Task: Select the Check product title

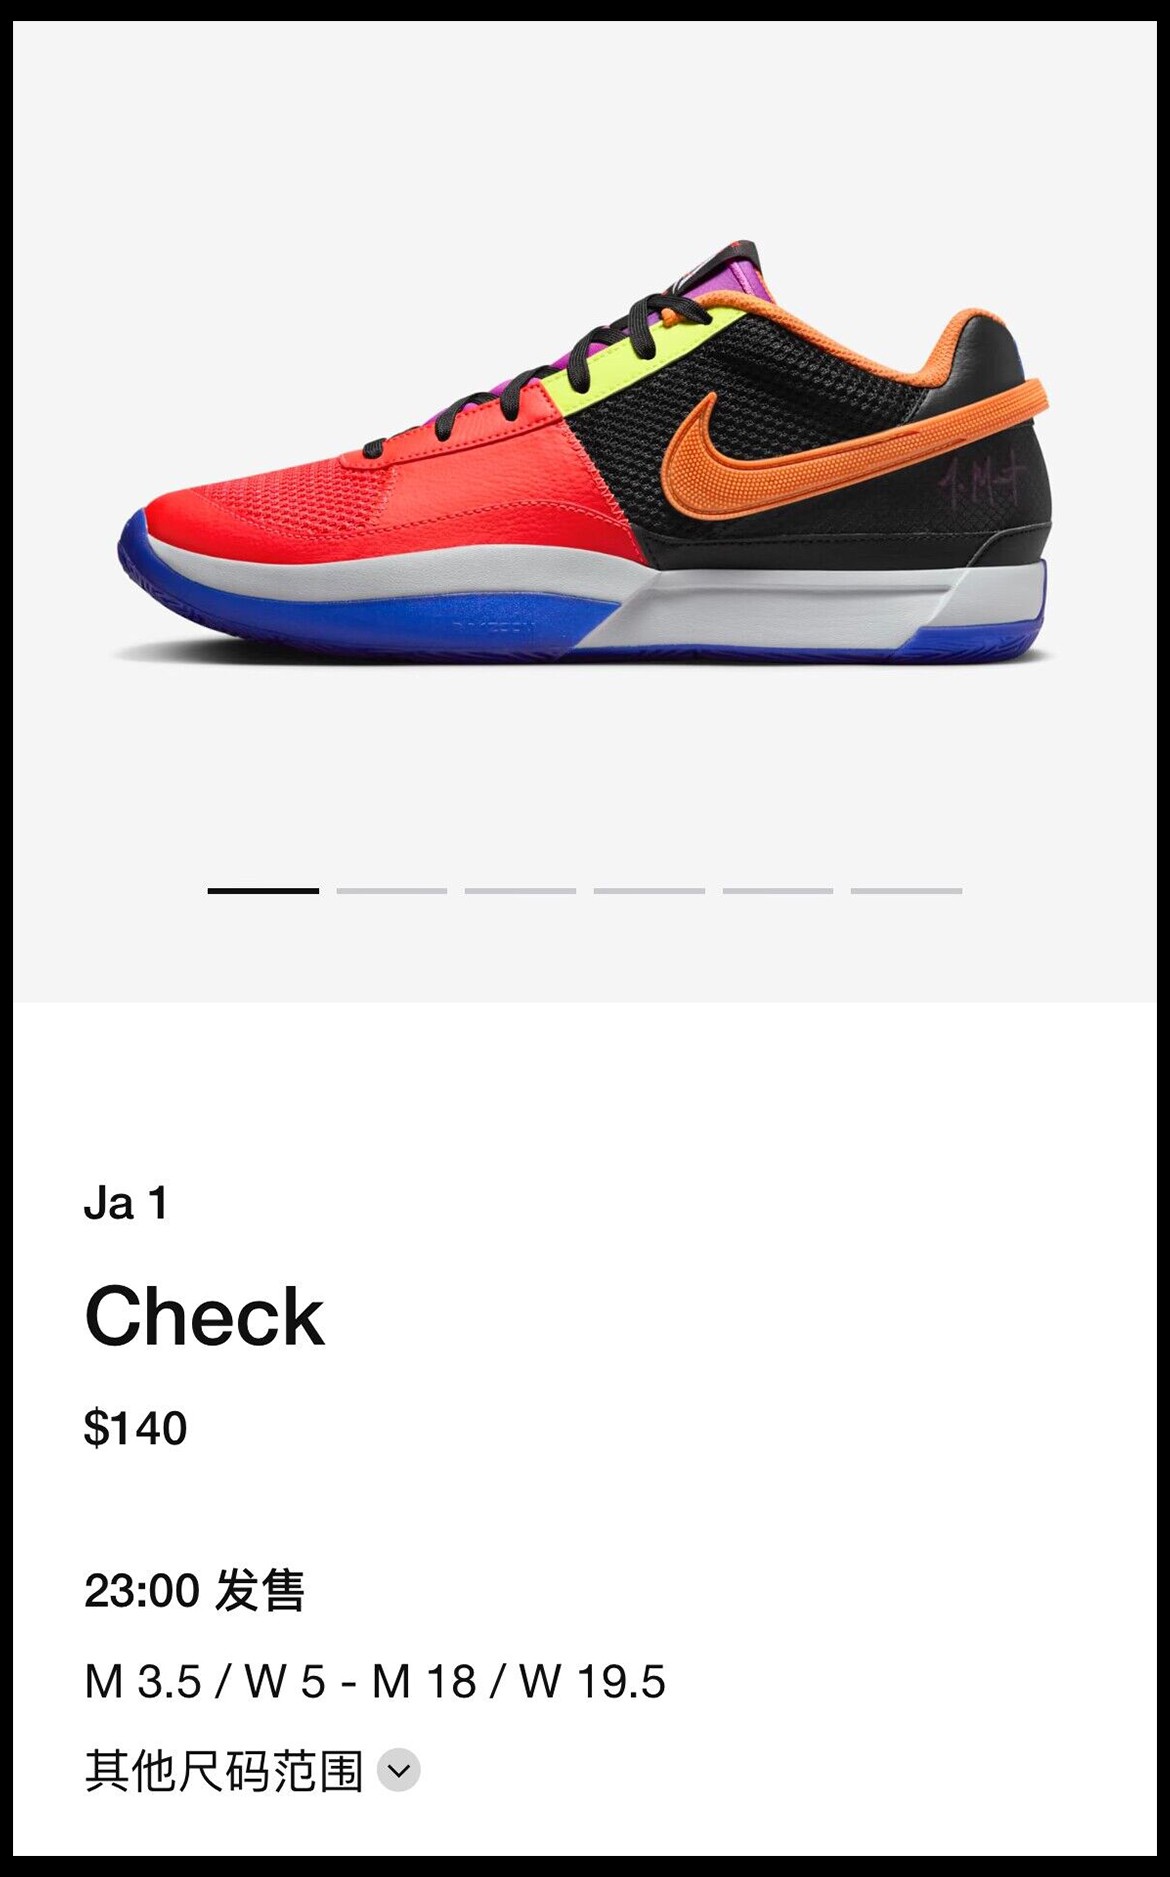Action: click(x=205, y=1316)
